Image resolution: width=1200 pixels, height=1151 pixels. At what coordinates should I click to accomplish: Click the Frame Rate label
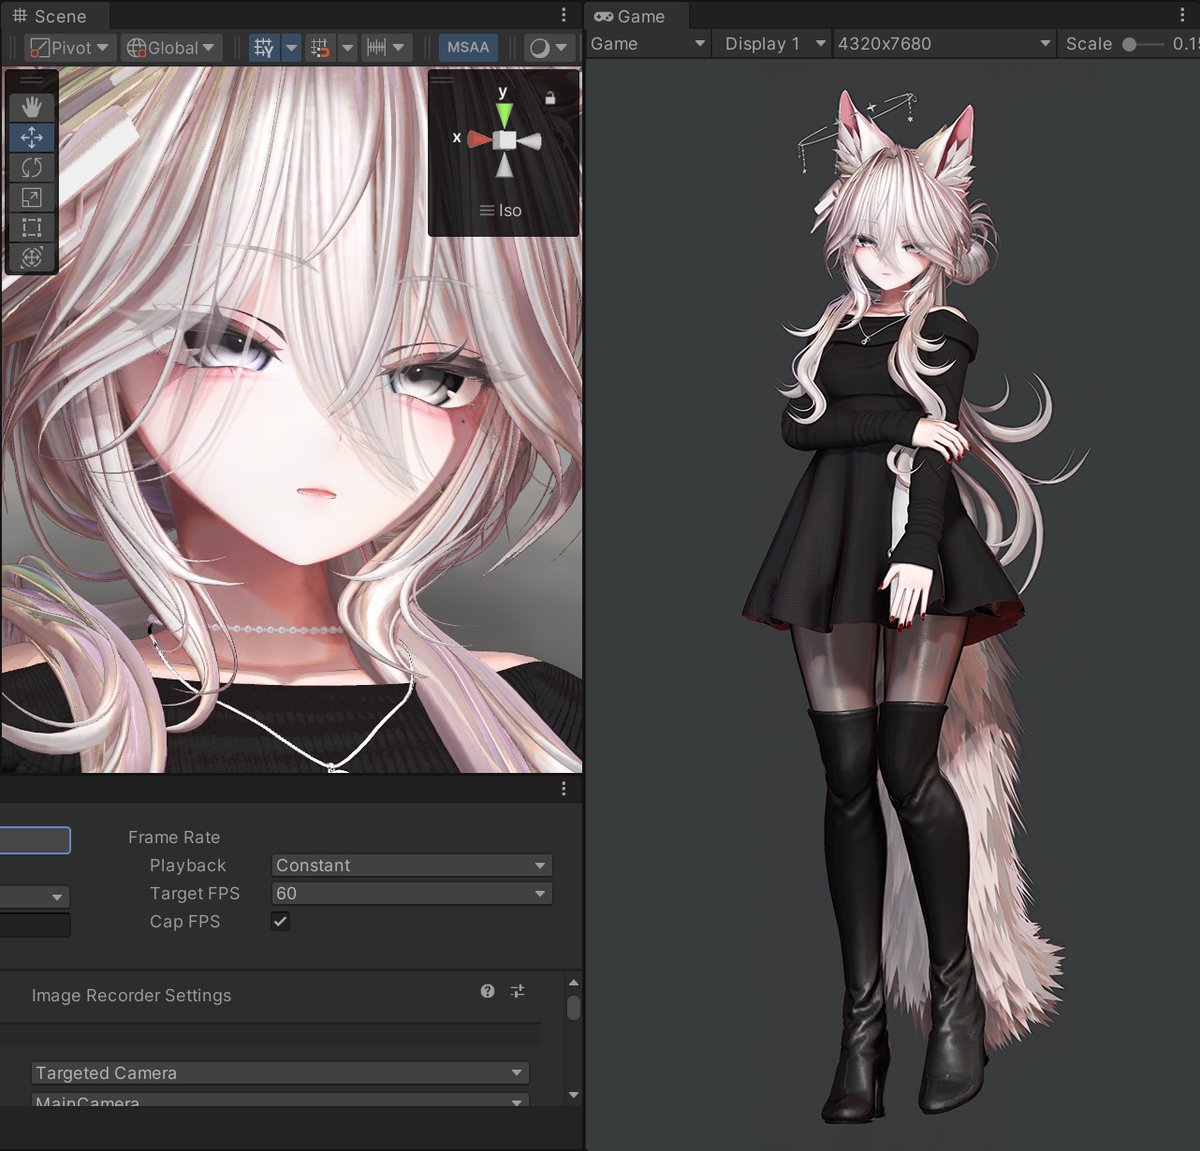click(174, 837)
